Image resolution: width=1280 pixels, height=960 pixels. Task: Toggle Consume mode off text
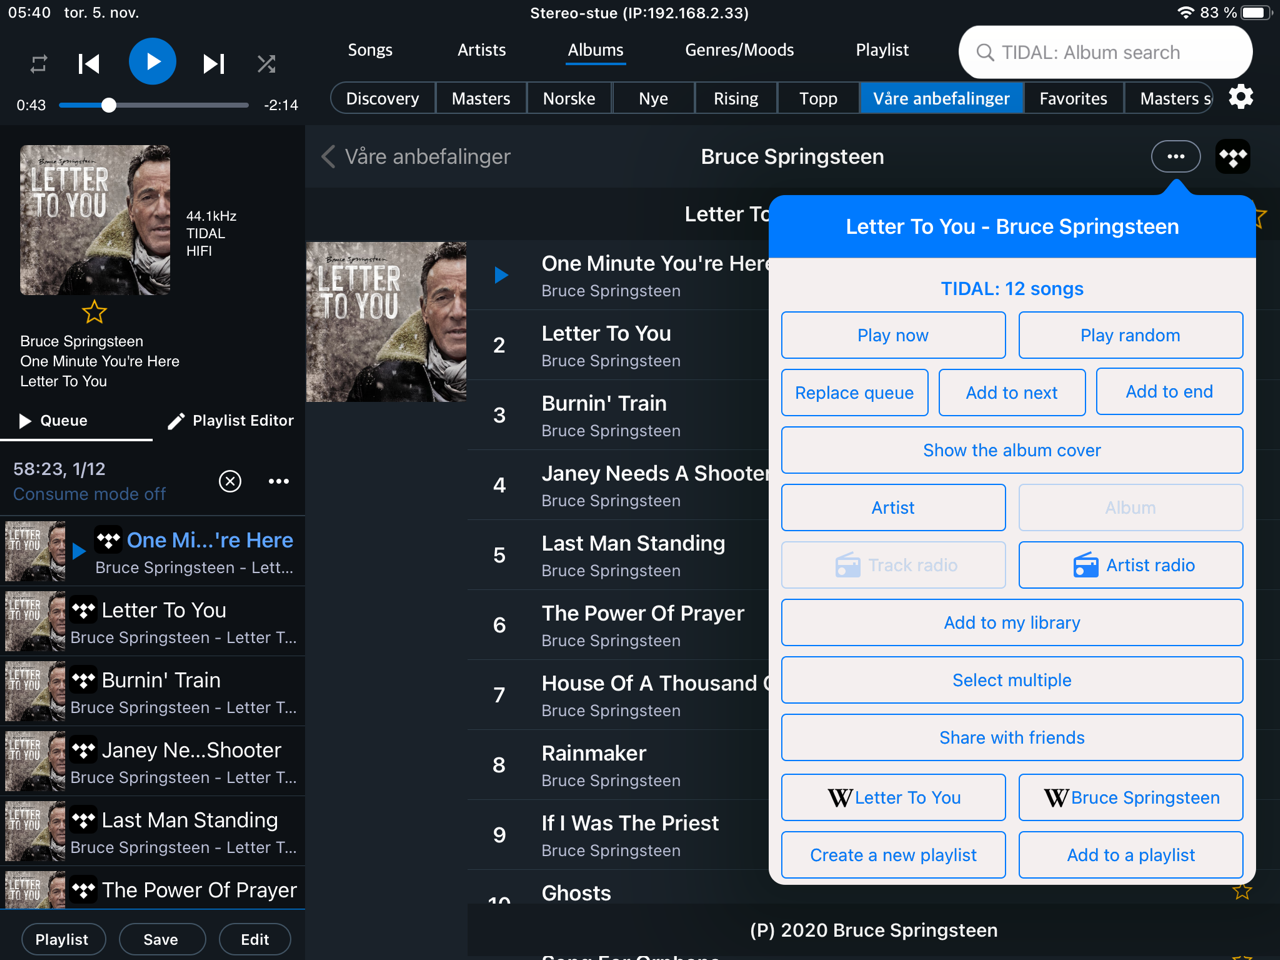click(x=89, y=494)
